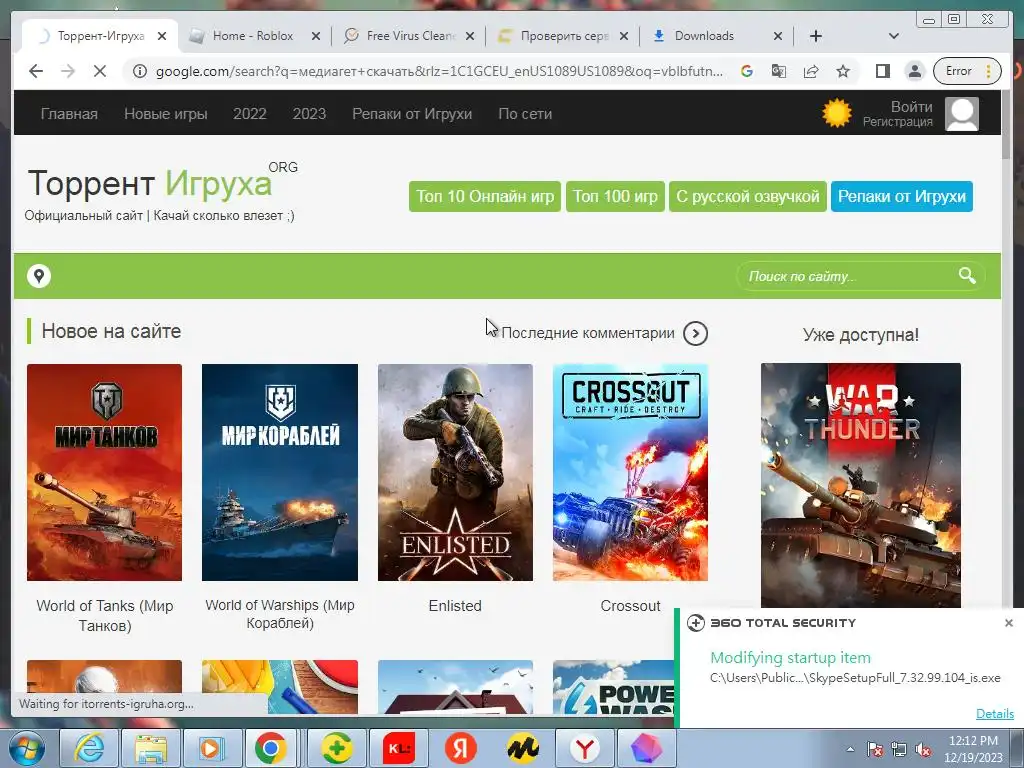Open Windows Explorer from taskbar

150,748
